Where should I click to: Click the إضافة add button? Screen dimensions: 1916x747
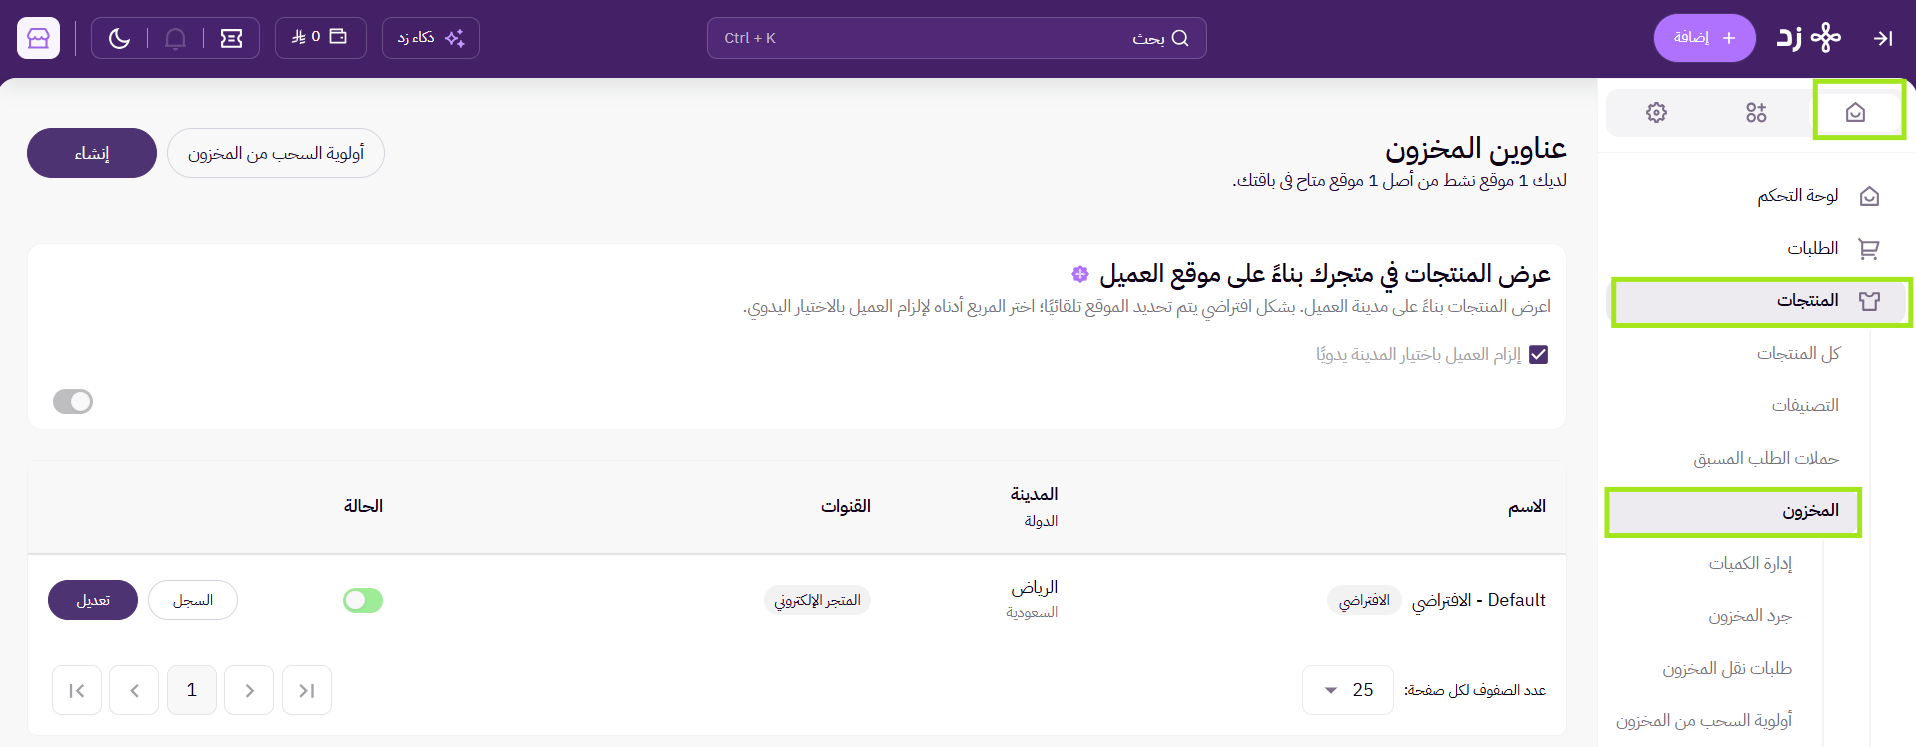tap(1704, 38)
